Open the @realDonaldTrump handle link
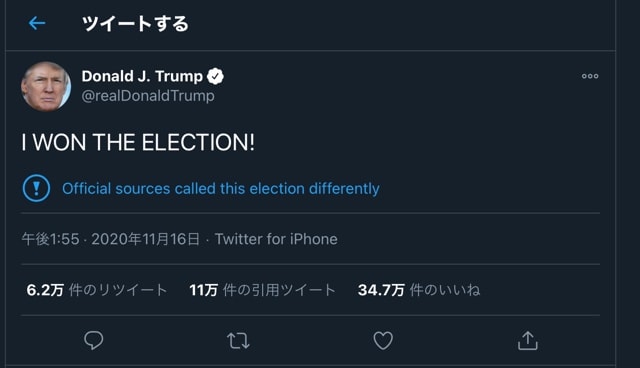 148,96
